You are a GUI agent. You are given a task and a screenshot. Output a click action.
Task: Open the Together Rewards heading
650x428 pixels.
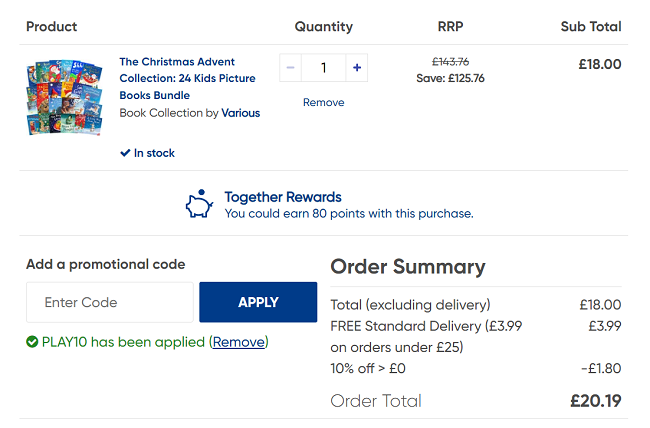pyautogui.click(x=282, y=197)
